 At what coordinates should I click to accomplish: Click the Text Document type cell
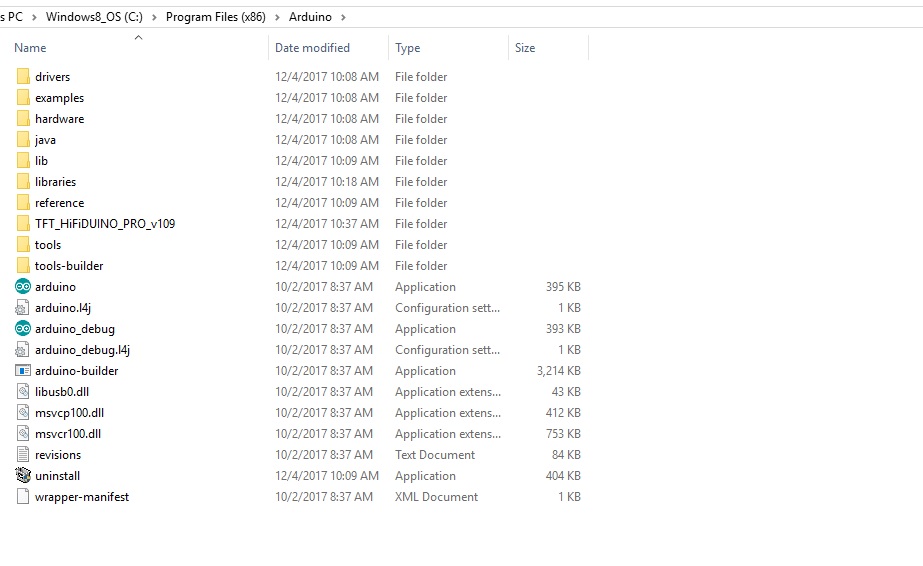pyautogui.click(x=435, y=455)
